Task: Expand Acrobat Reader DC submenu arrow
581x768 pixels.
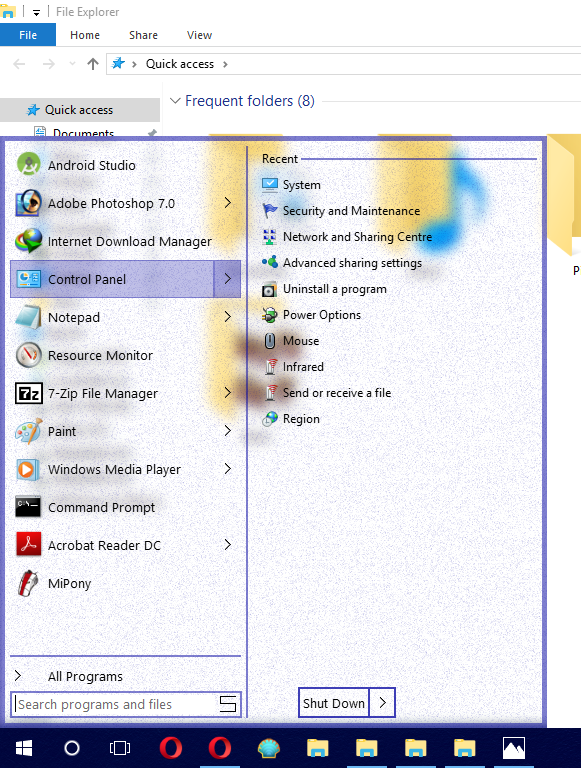Action: point(228,544)
